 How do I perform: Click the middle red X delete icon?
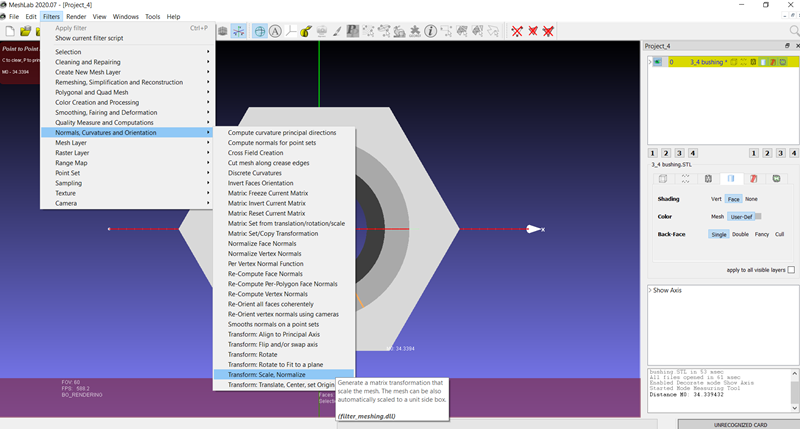pos(533,32)
